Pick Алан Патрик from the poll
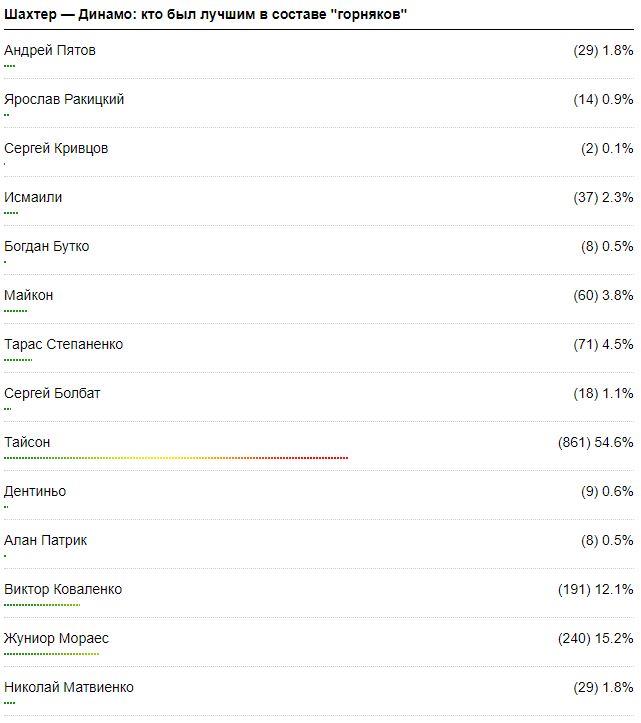 click(46, 540)
